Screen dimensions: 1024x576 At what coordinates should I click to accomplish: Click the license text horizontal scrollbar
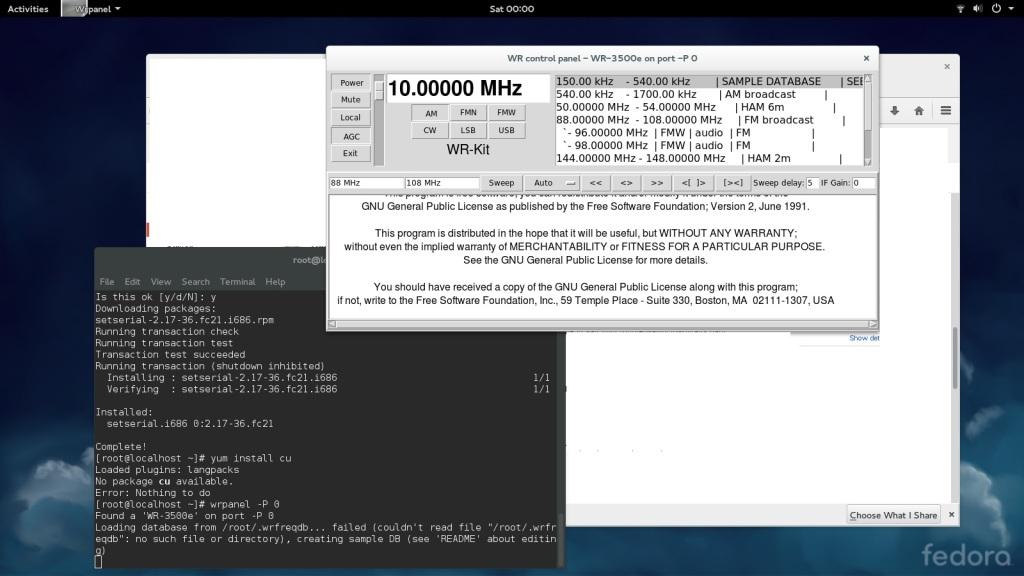tap(602, 324)
